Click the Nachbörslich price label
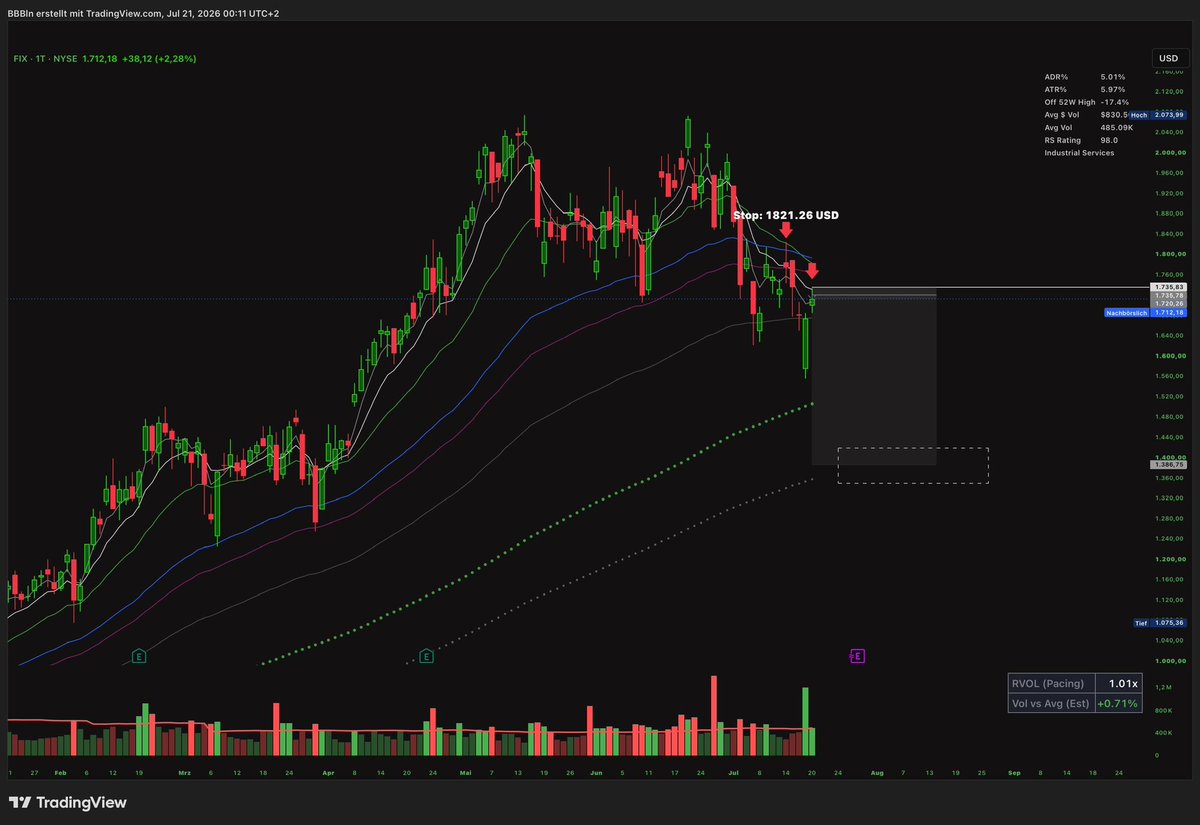 click(1125, 313)
